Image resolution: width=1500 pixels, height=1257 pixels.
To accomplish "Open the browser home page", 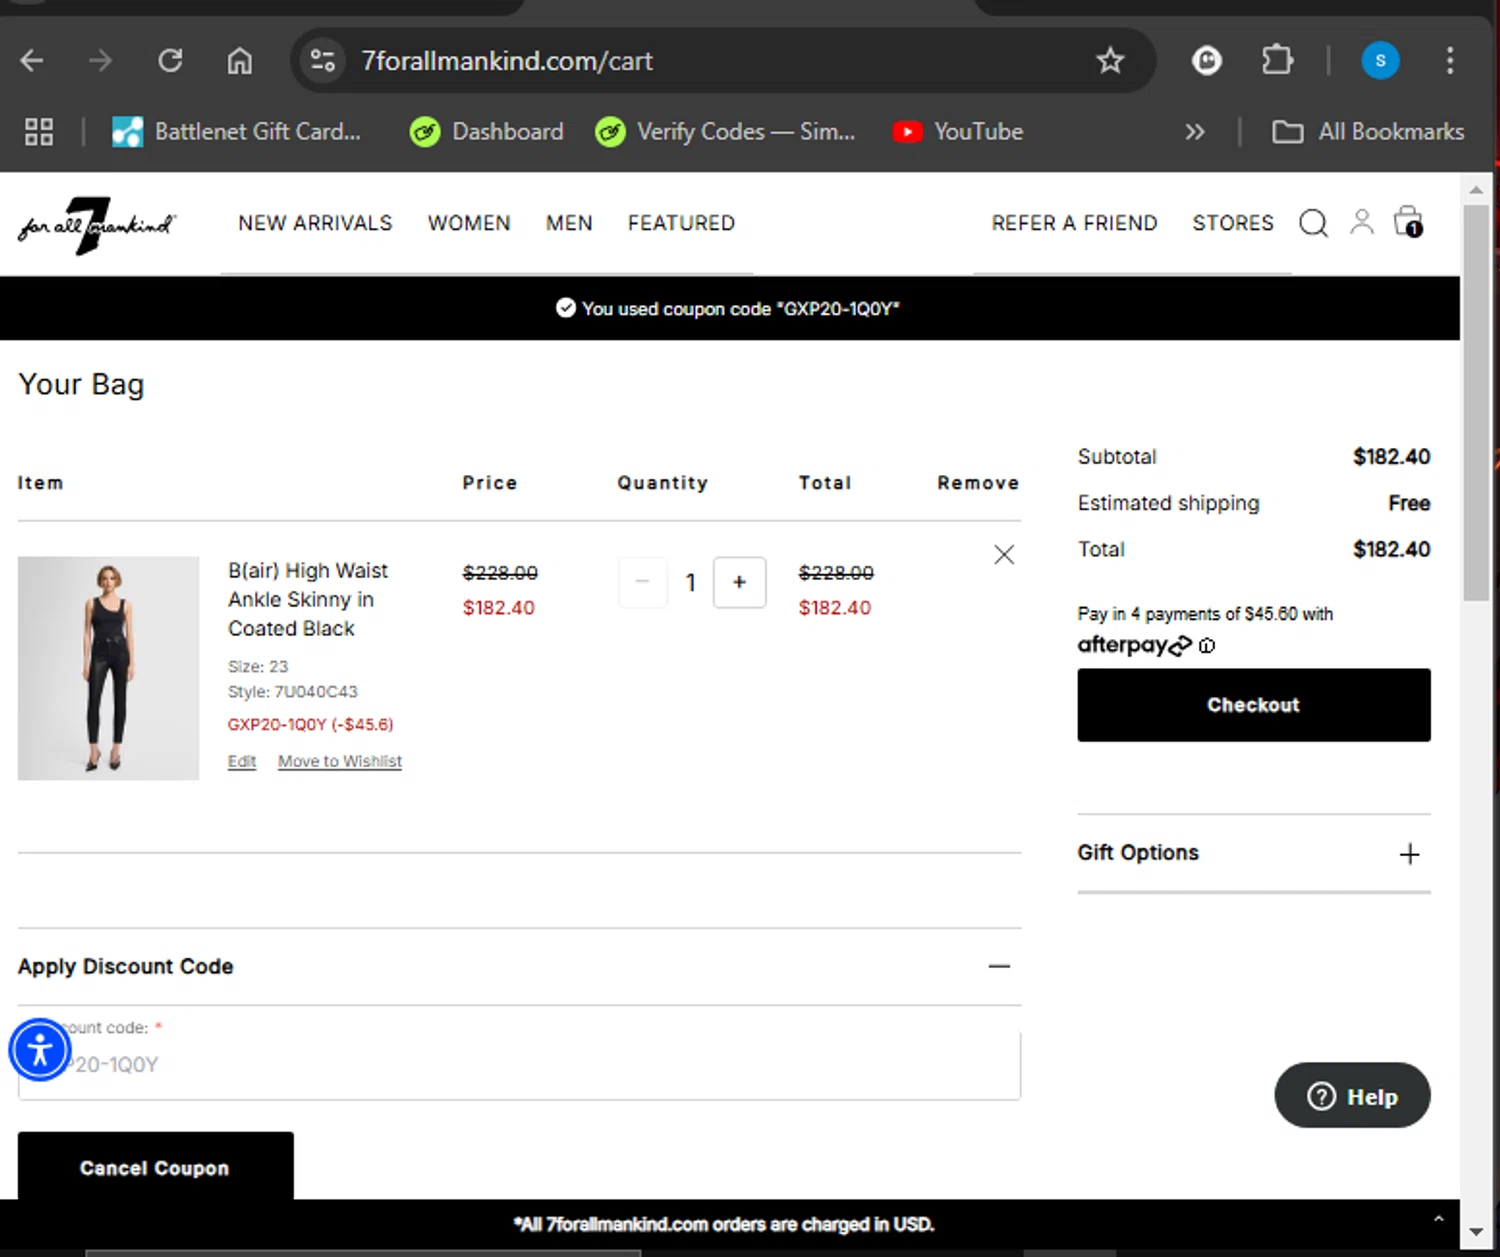I will point(239,61).
